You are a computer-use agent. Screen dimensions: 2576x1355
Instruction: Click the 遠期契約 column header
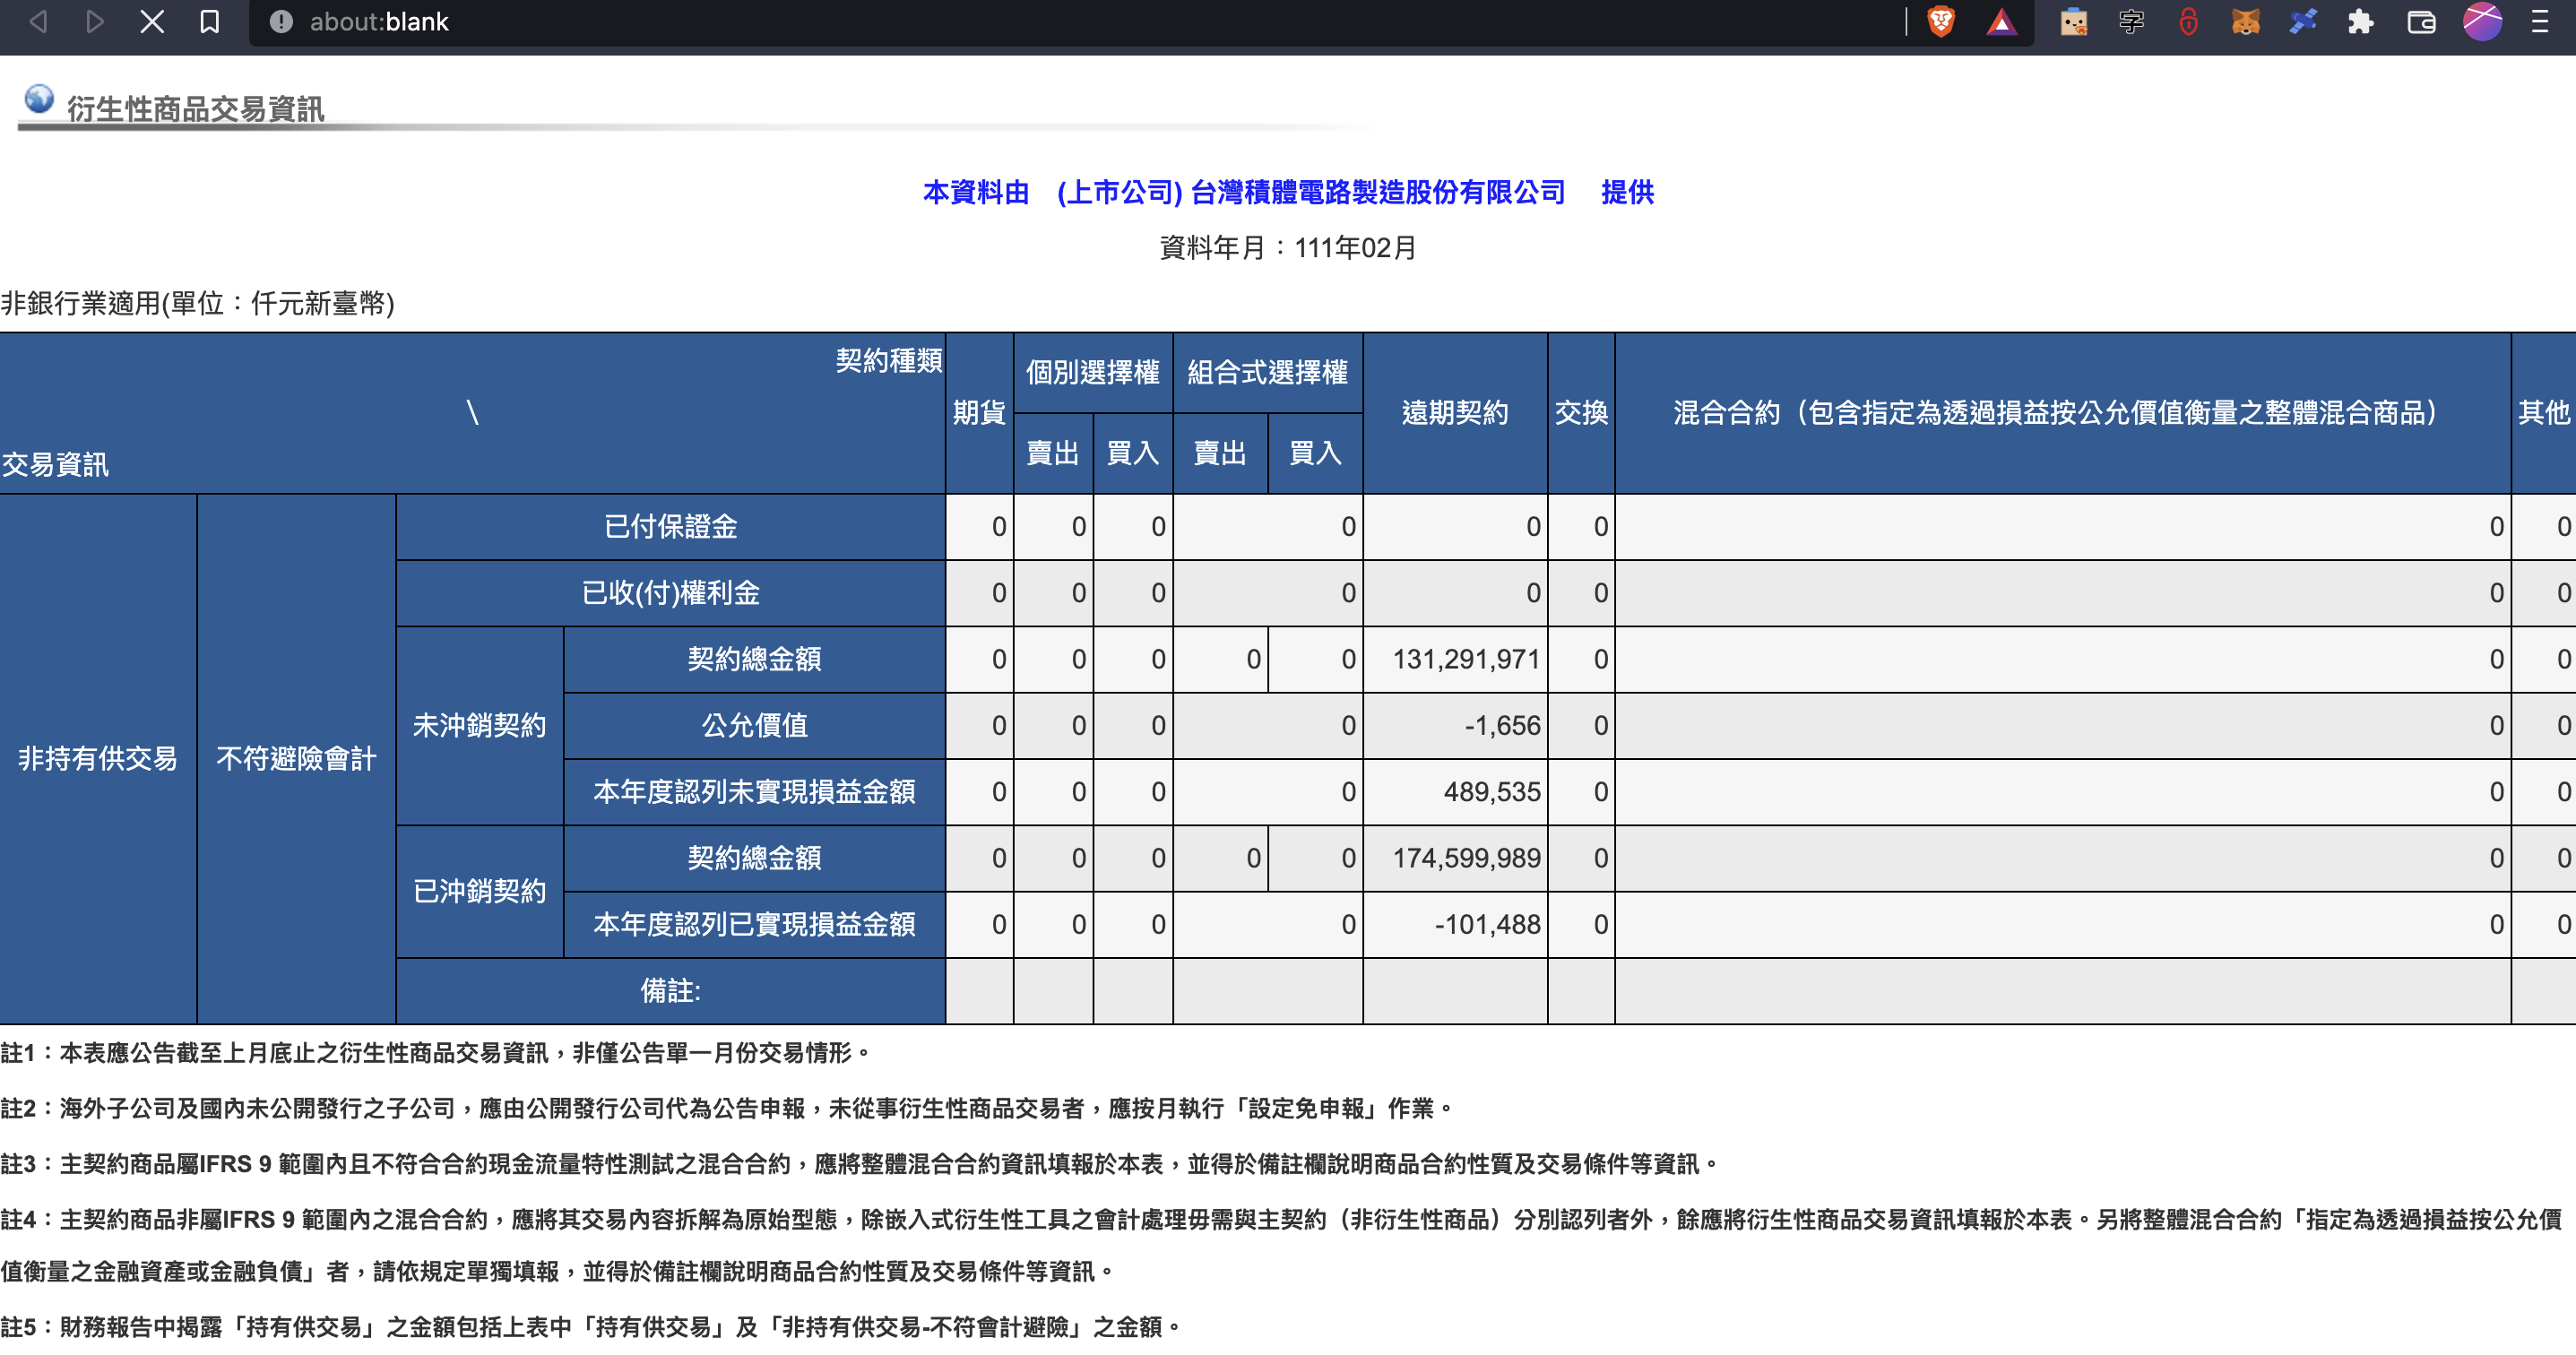pos(1455,412)
